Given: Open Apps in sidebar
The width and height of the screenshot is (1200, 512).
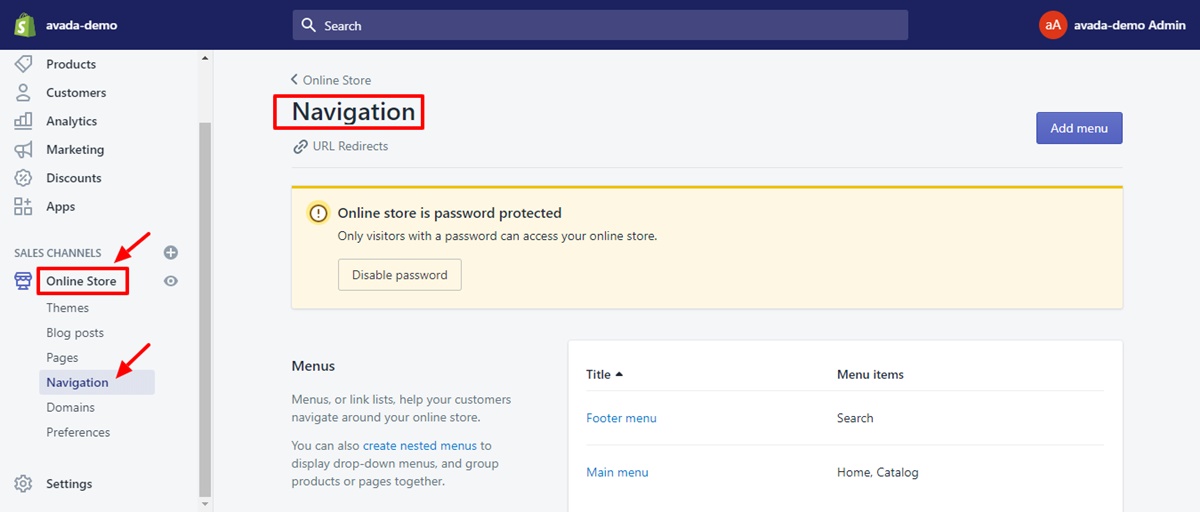Looking at the screenshot, I should pyautogui.click(x=61, y=207).
